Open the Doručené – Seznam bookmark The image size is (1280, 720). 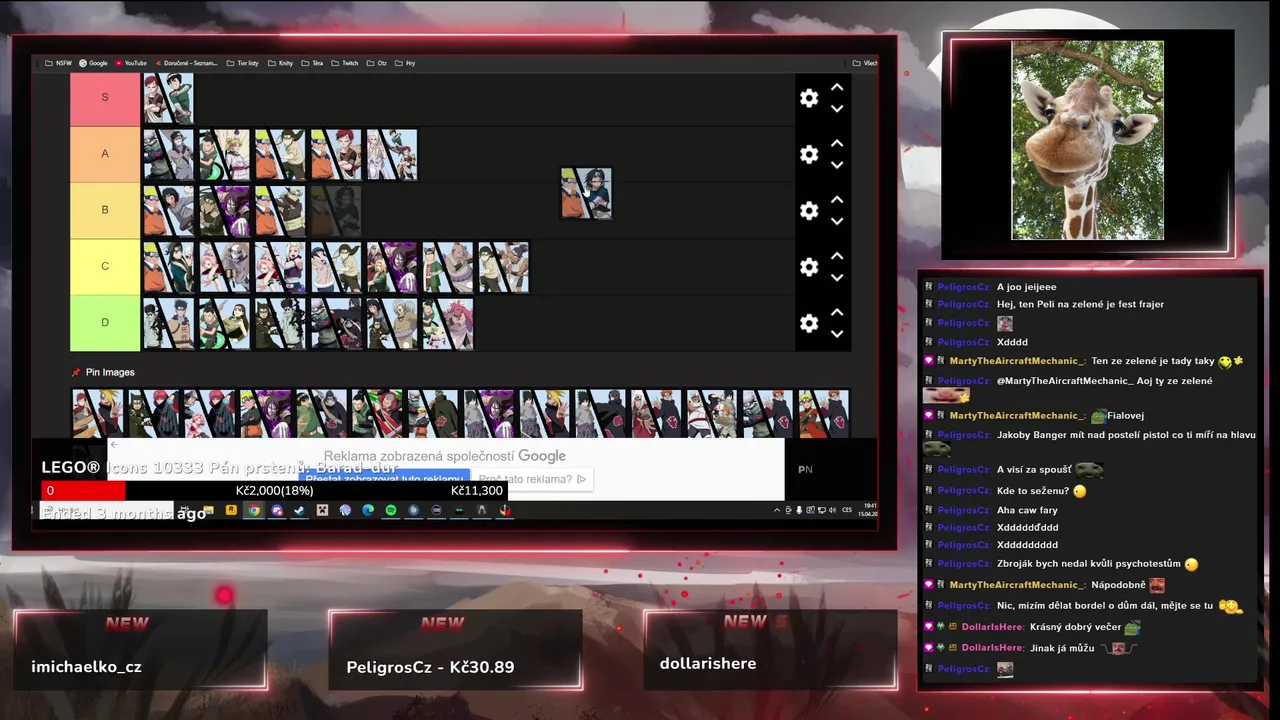coord(186,63)
